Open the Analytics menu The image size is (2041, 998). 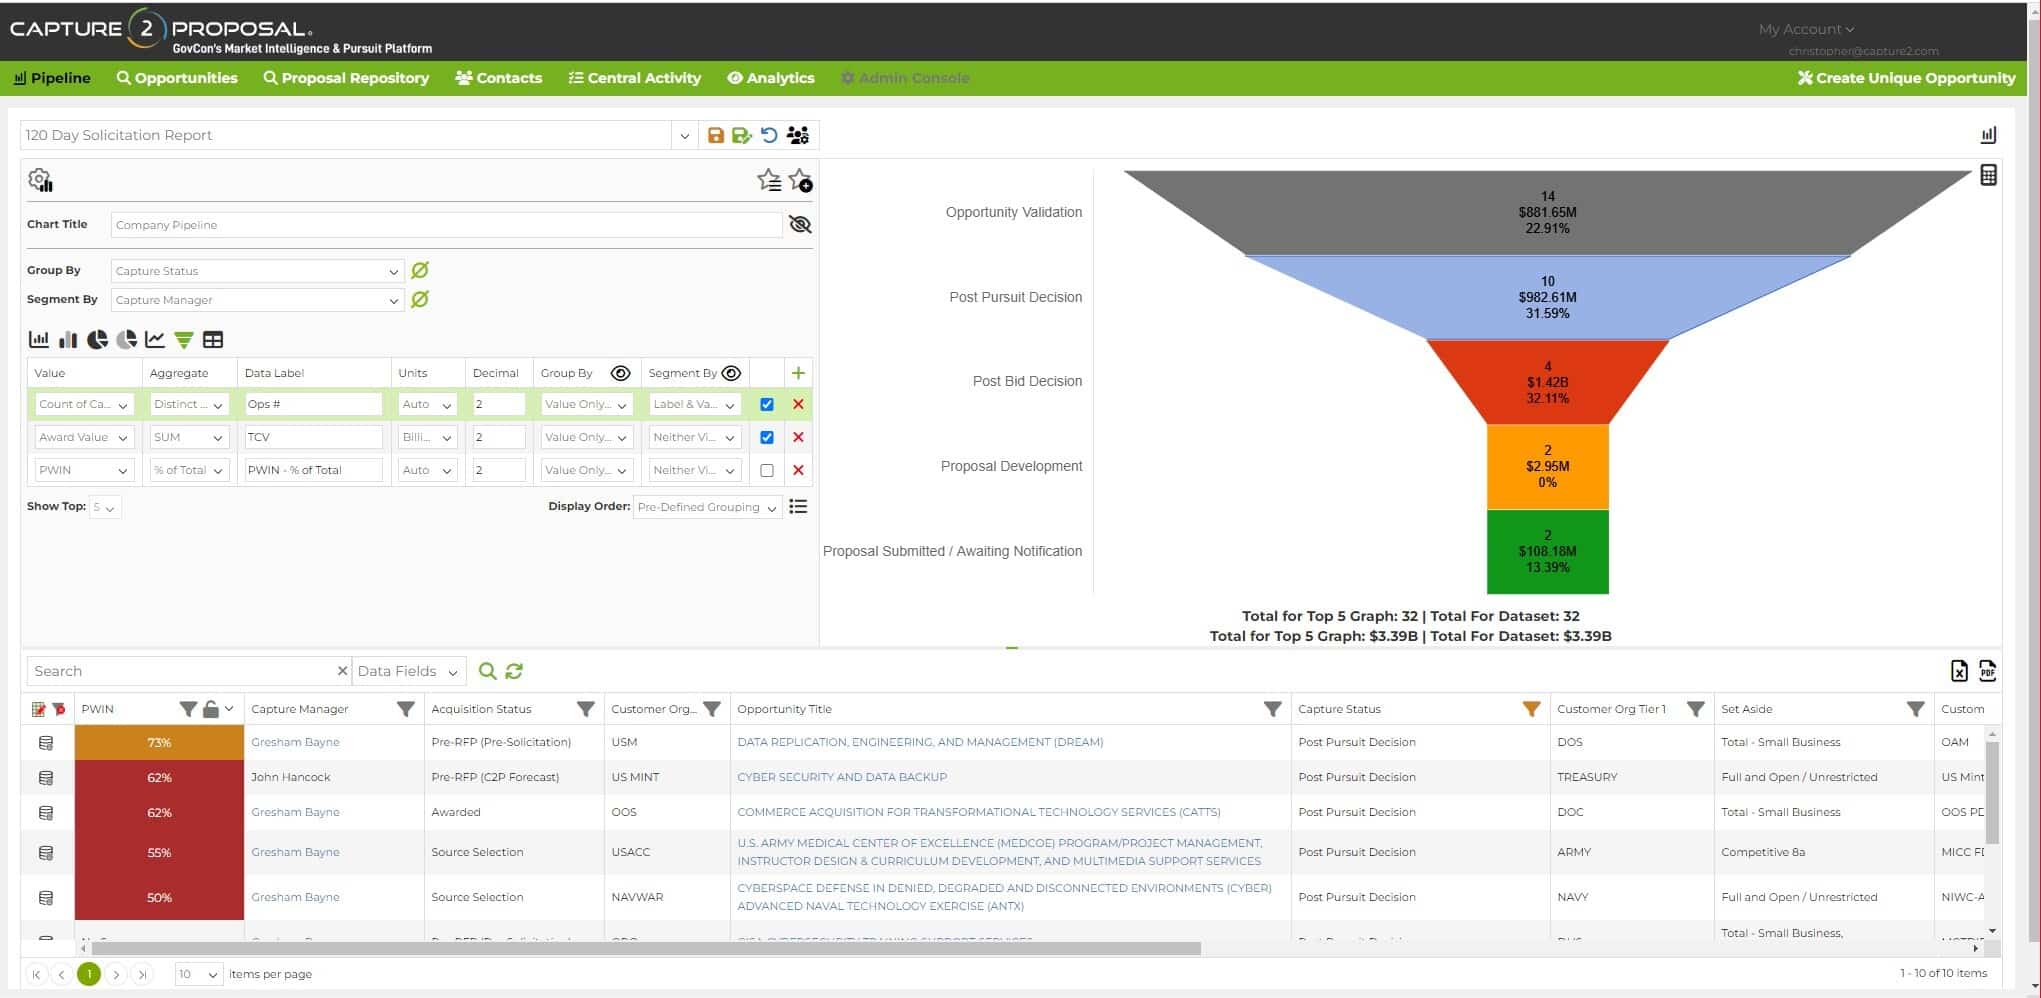pos(770,78)
